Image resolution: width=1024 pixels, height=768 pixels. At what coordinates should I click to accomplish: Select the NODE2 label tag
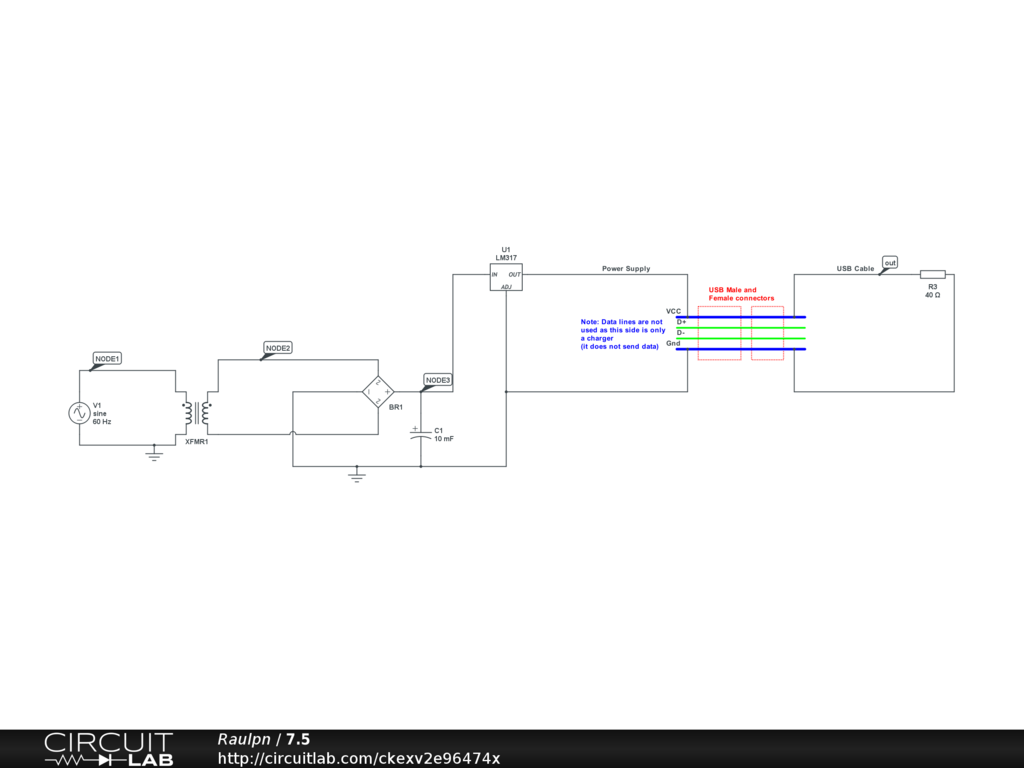[277, 348]
